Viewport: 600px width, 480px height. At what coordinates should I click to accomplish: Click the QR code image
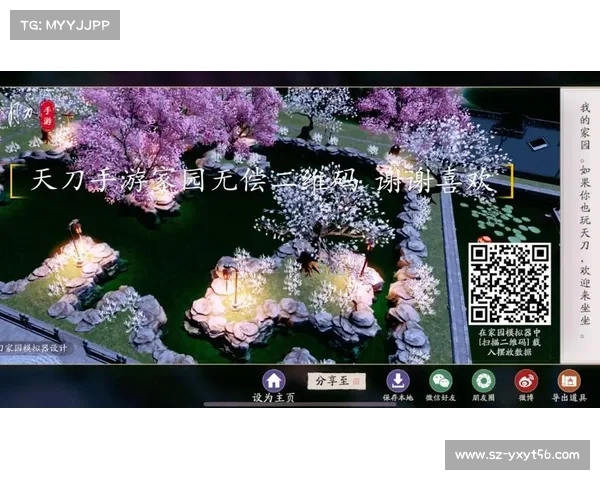coord(509,283)
